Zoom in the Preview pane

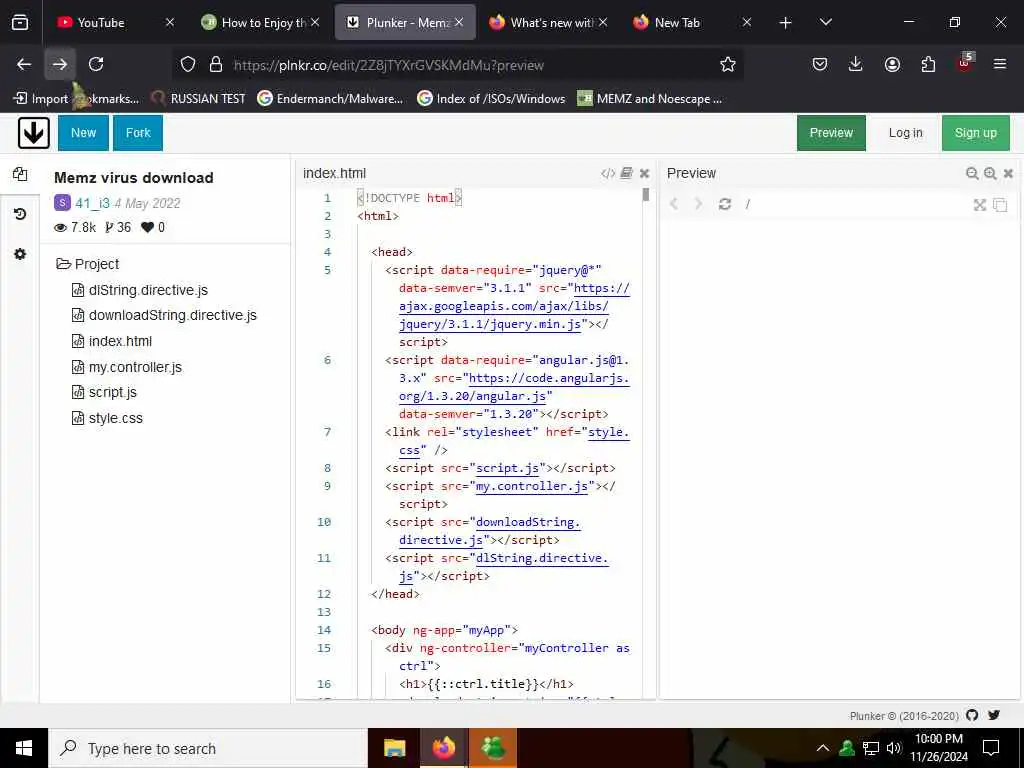tap(991, 174)
